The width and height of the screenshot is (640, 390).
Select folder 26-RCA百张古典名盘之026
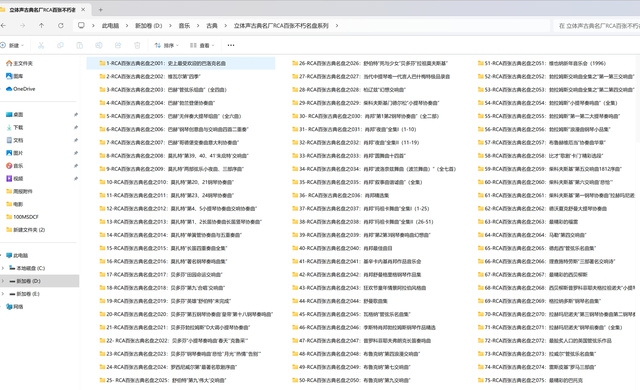tap(370, 63)
